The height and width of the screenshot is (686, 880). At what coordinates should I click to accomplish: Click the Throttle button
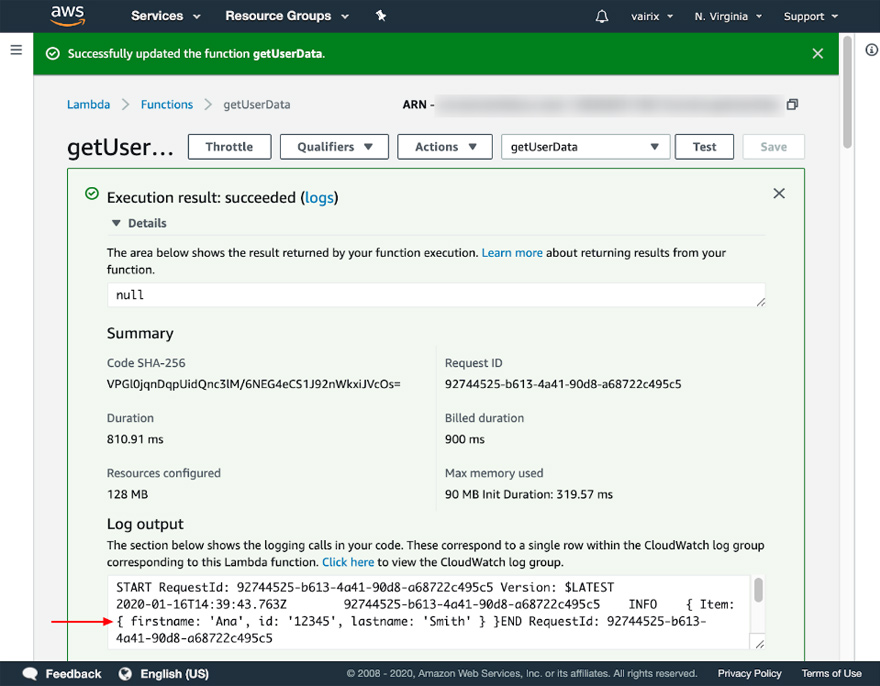pyautogui.click(x=229, y=146)
